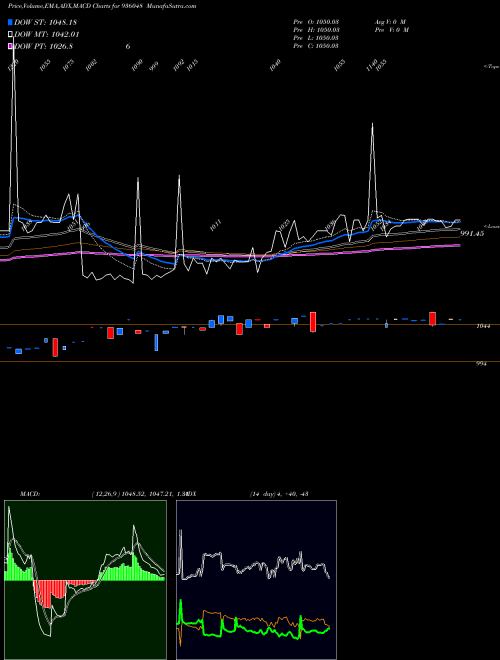Click the Pre L: 1050.03 value
Viewport: 500px width, 660px height.
[316, 38]
